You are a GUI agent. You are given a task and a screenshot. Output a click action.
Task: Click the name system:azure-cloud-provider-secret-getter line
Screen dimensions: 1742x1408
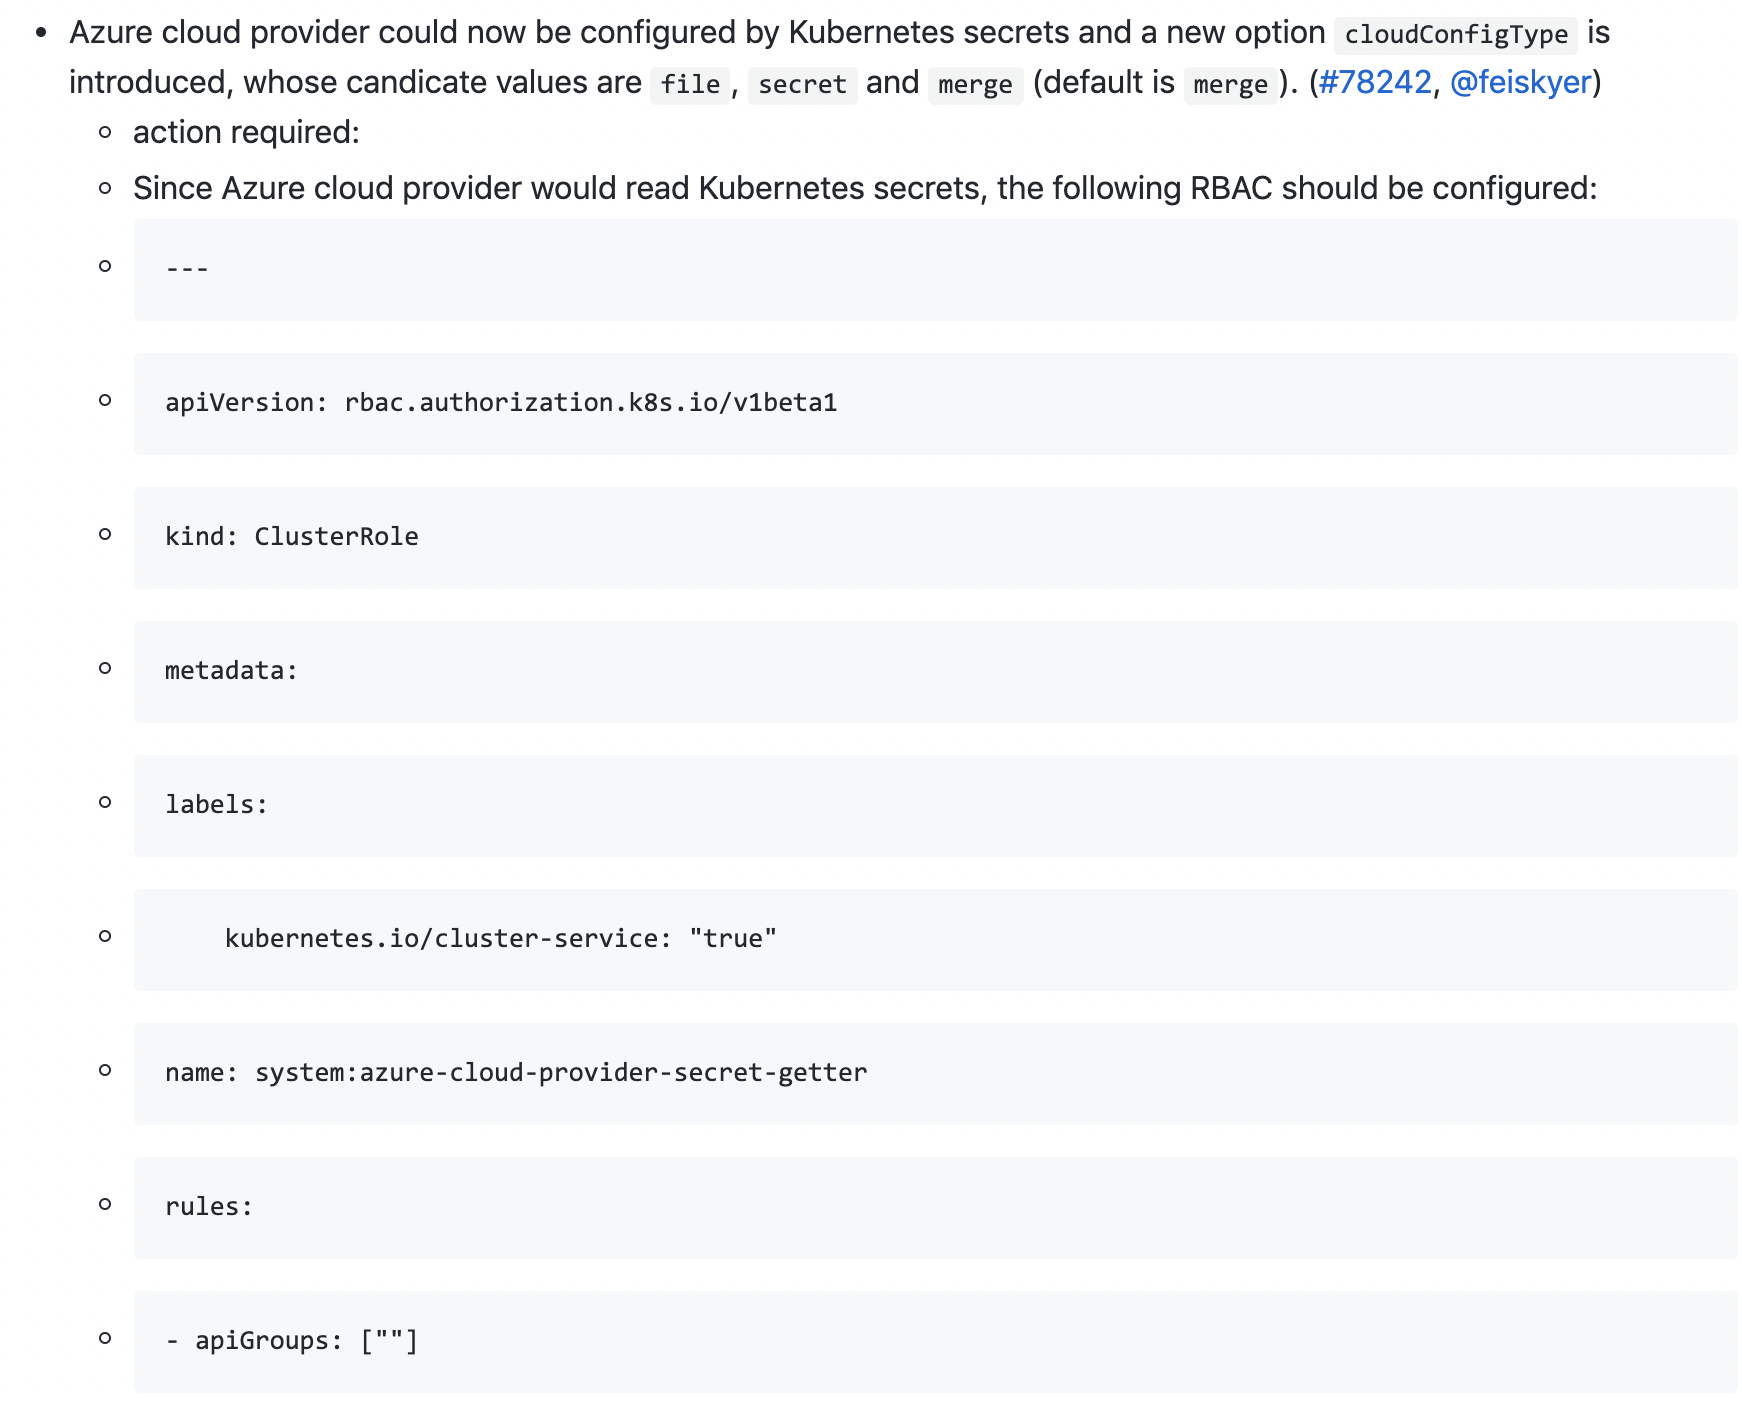pos(935,1074)
